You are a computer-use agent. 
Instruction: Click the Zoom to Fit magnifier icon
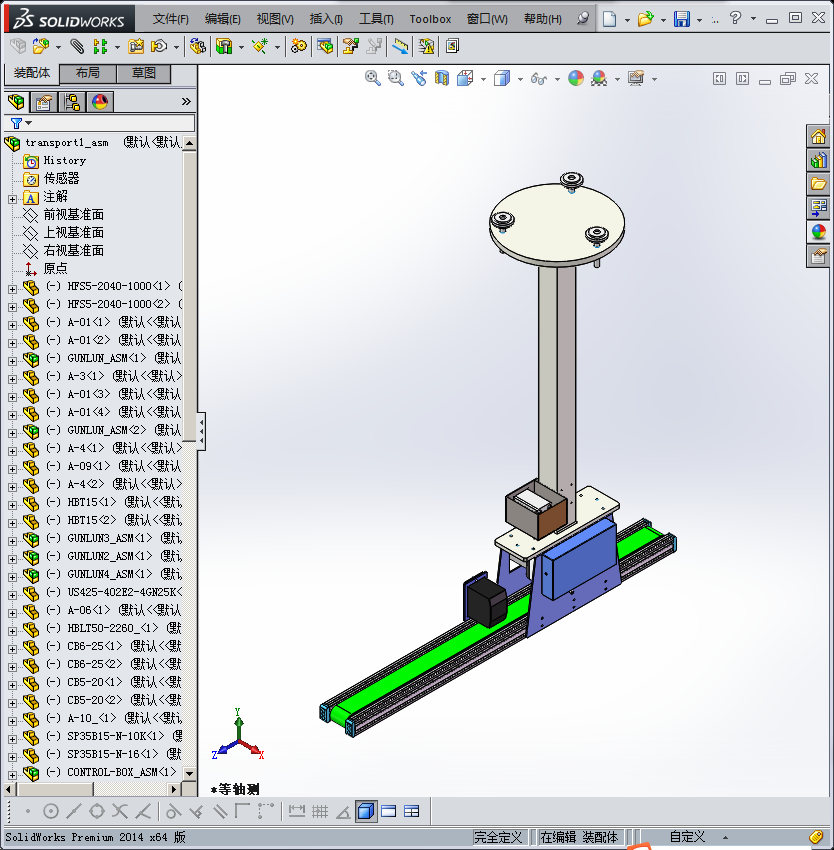[372, 79]
